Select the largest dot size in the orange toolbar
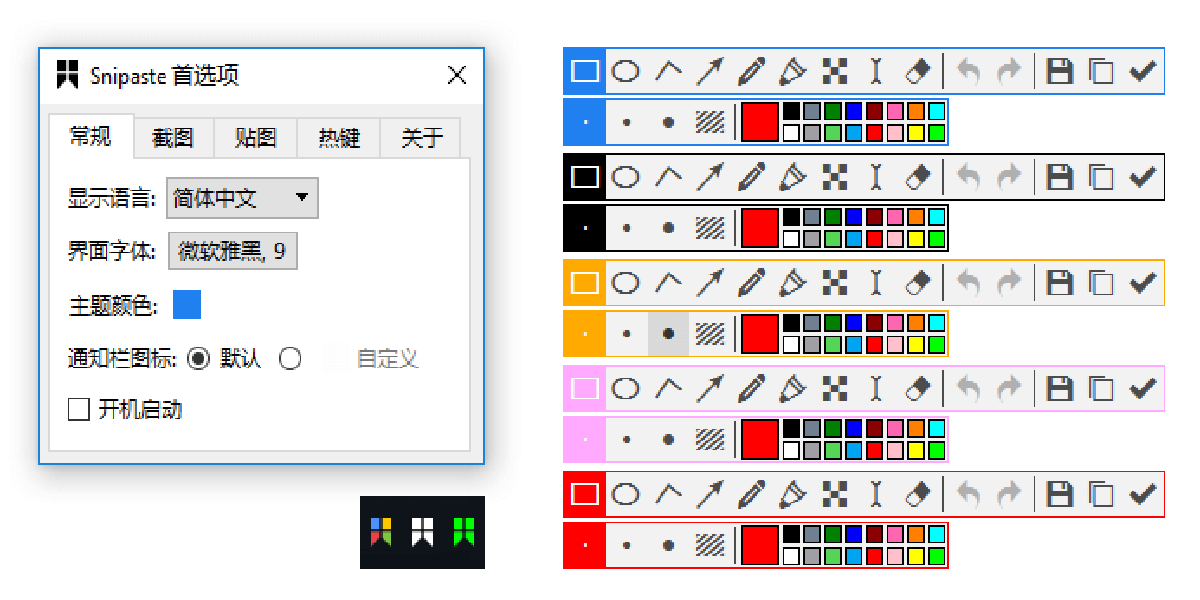Image resolution: width=1200 pixels, height=600 pixels. click(x=668, y=334)
